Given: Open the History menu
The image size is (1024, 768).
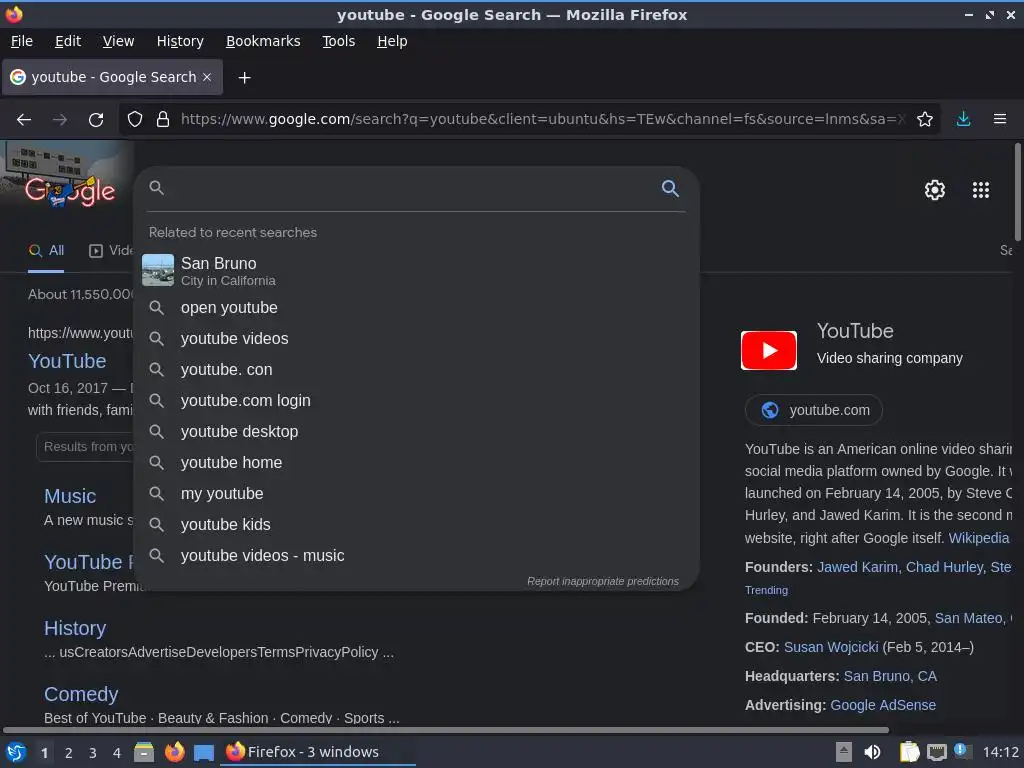Looking at the screenshot, I should (x=180, y=41).
